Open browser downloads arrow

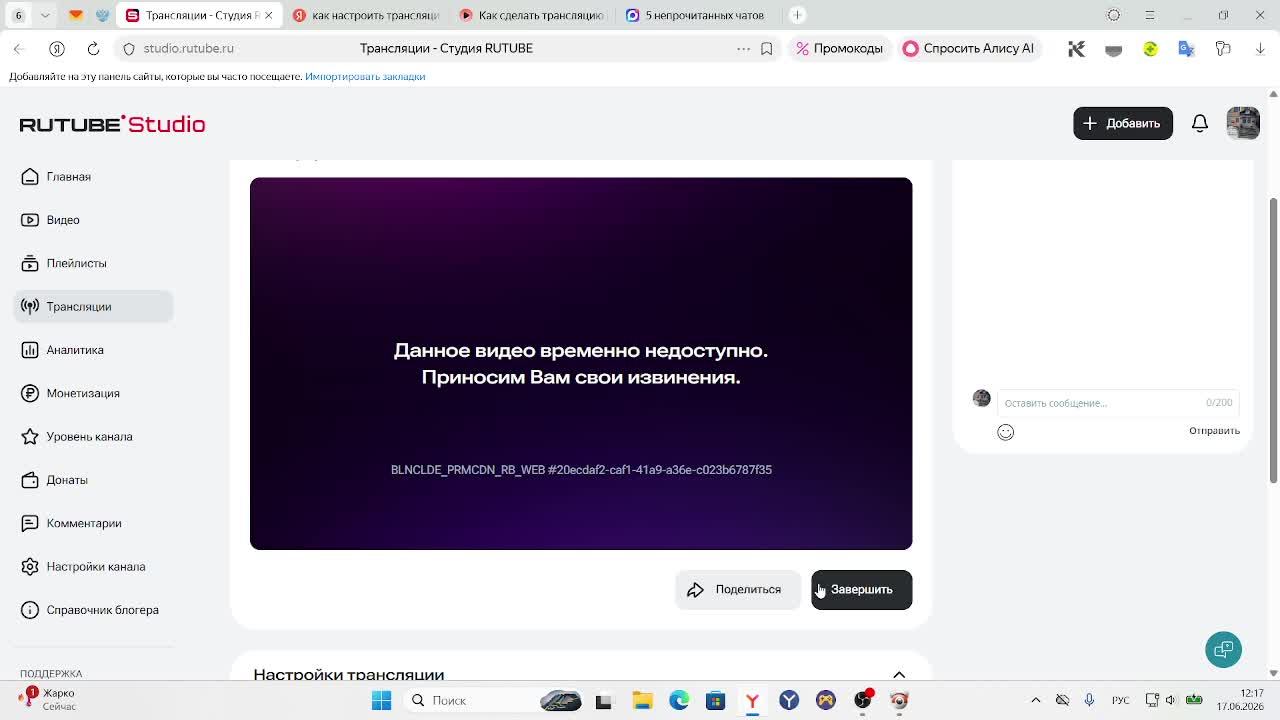(x=1259, y=48)
